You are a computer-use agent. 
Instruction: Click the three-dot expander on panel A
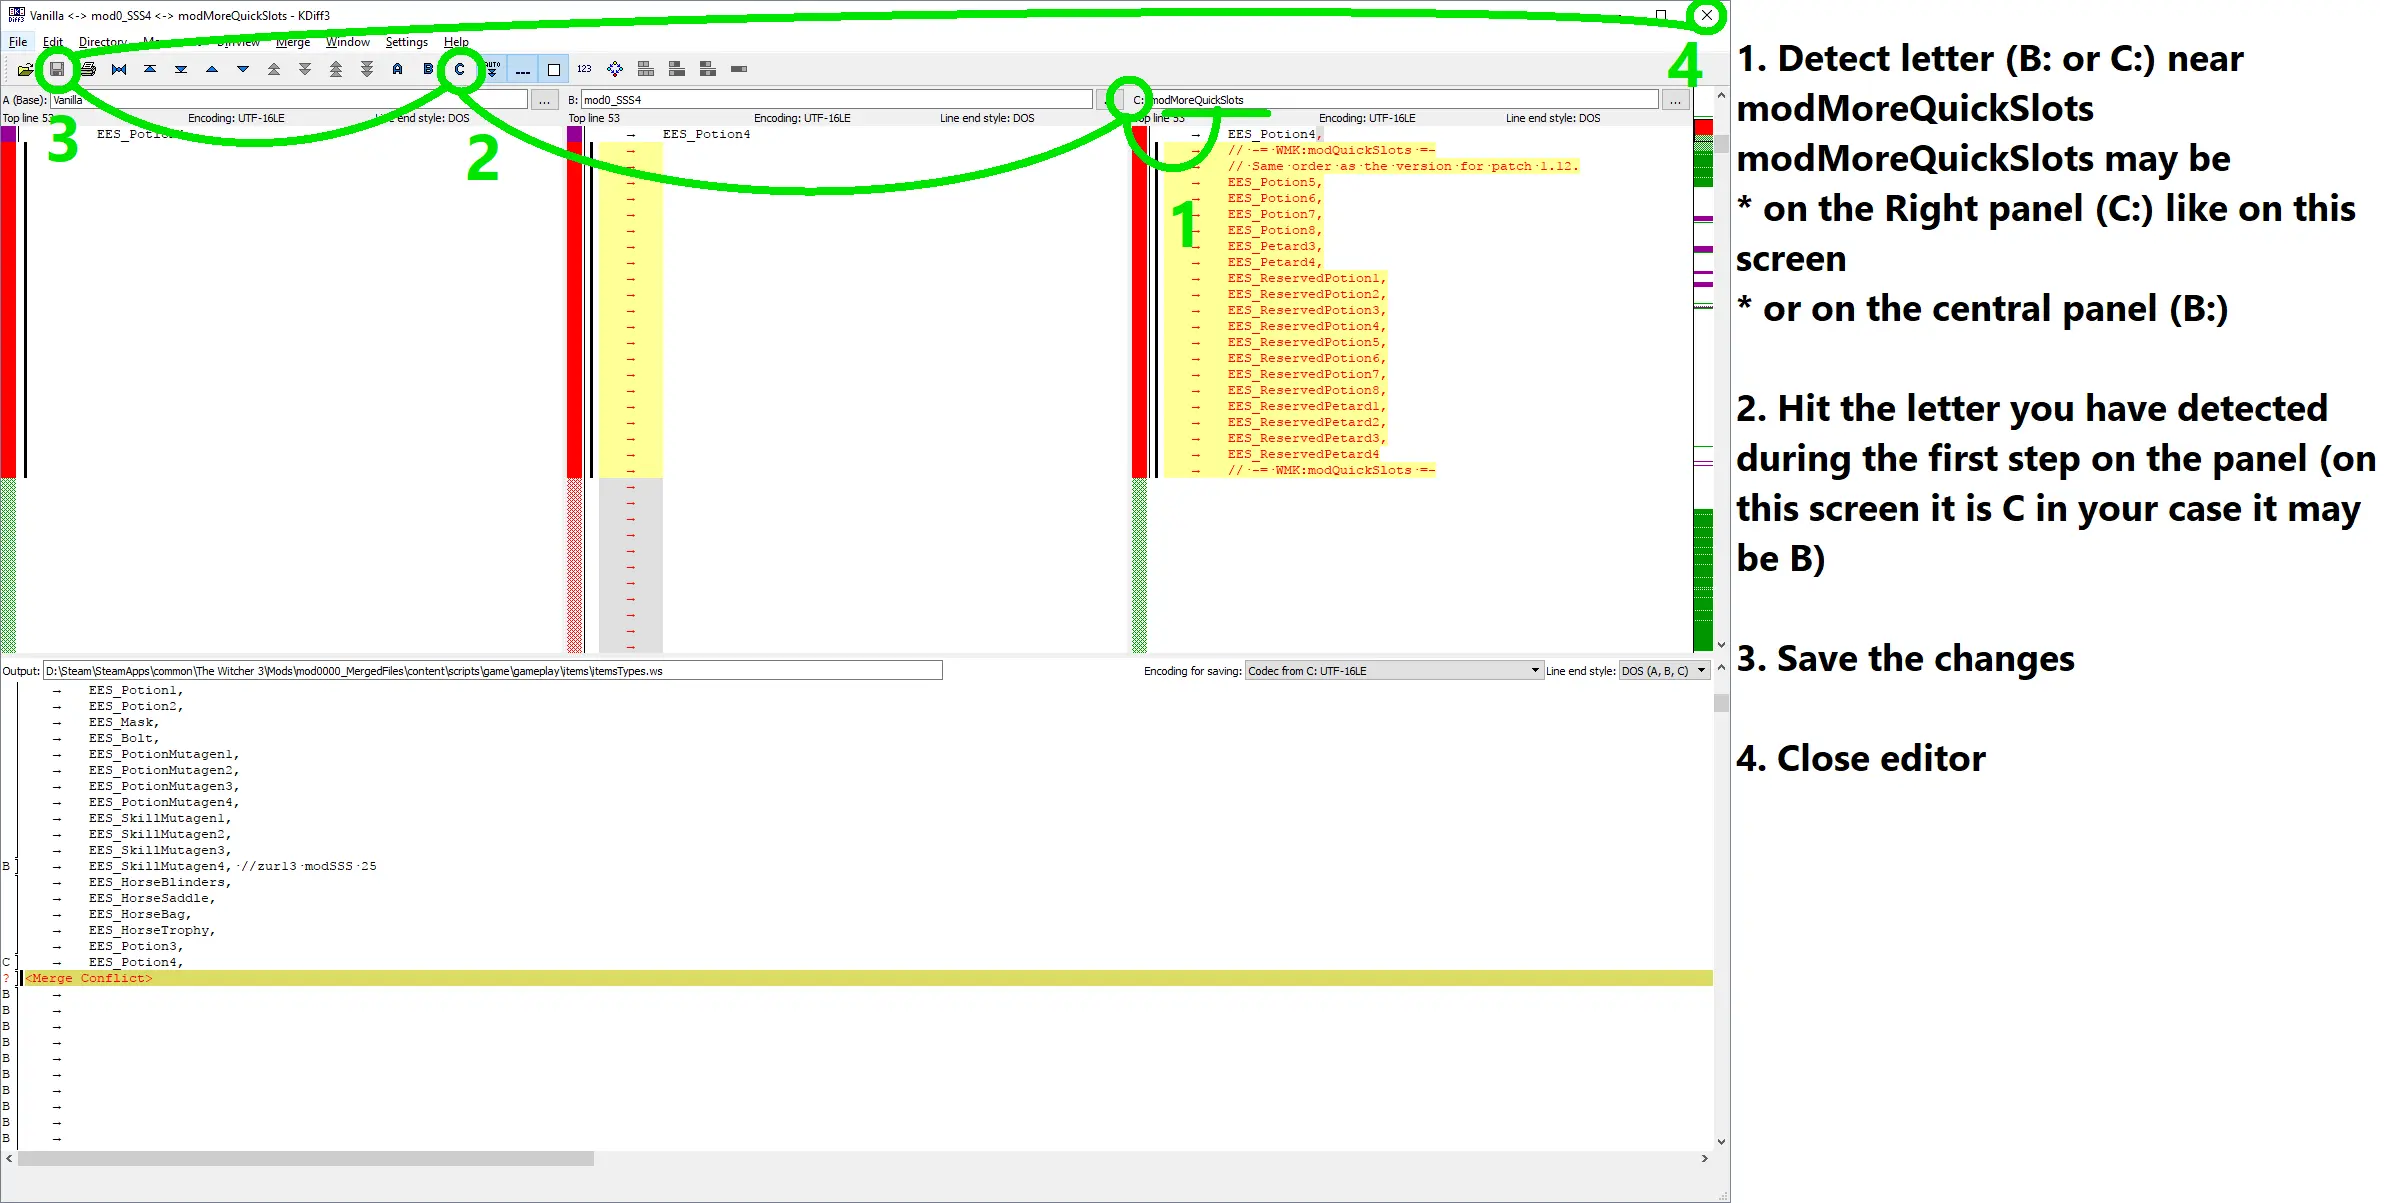[x=543, y=100]
